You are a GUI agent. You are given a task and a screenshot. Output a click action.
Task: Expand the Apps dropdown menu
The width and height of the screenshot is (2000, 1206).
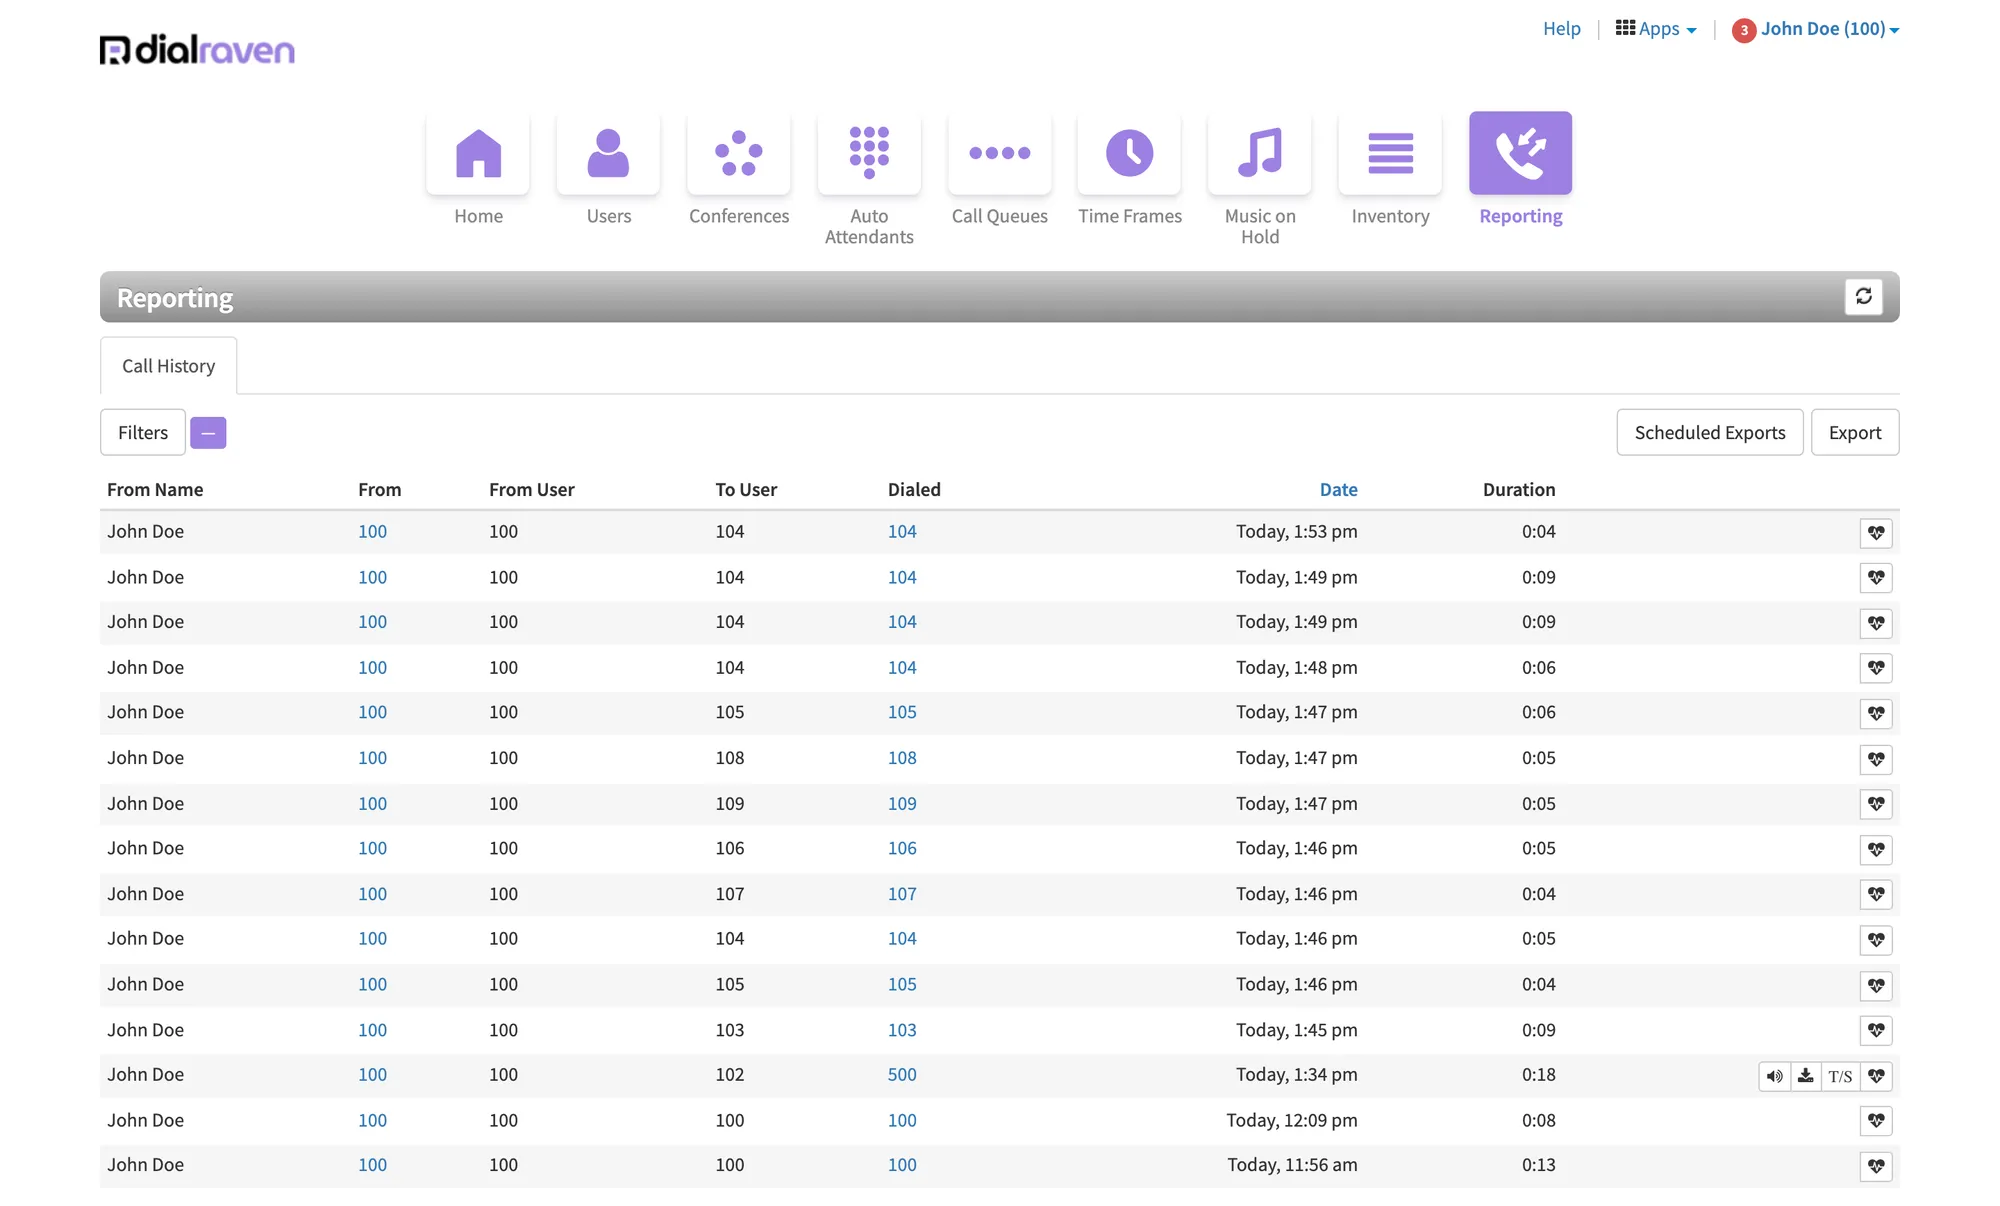[1656, 29]
